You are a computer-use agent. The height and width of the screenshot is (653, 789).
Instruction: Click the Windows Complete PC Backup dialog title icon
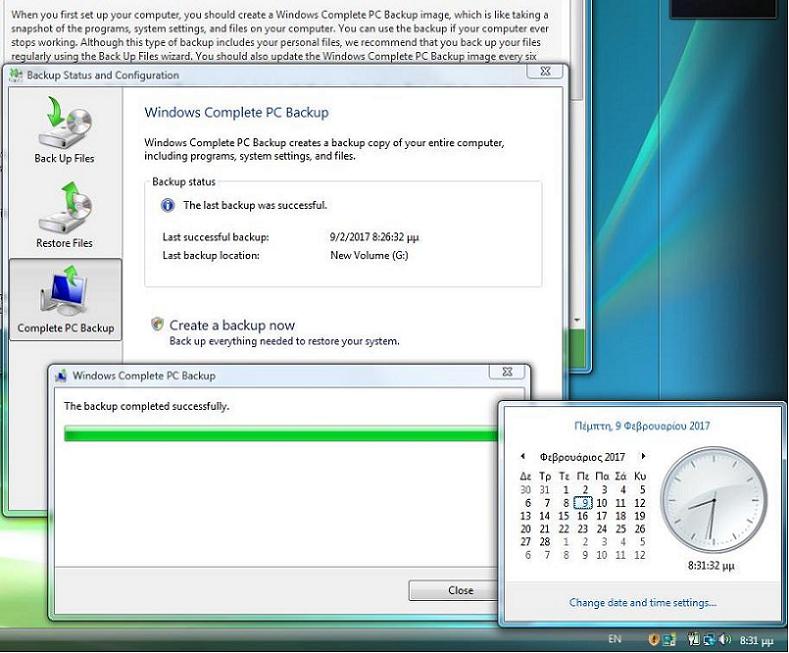coord(61,376)
